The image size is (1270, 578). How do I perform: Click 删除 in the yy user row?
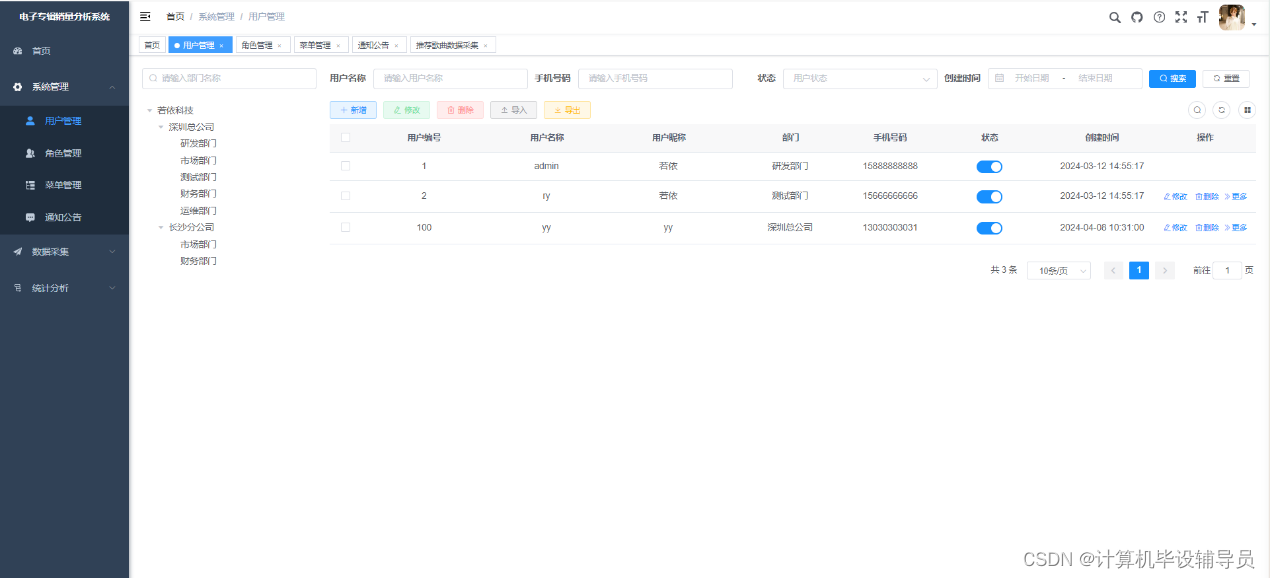(1207, 228)
